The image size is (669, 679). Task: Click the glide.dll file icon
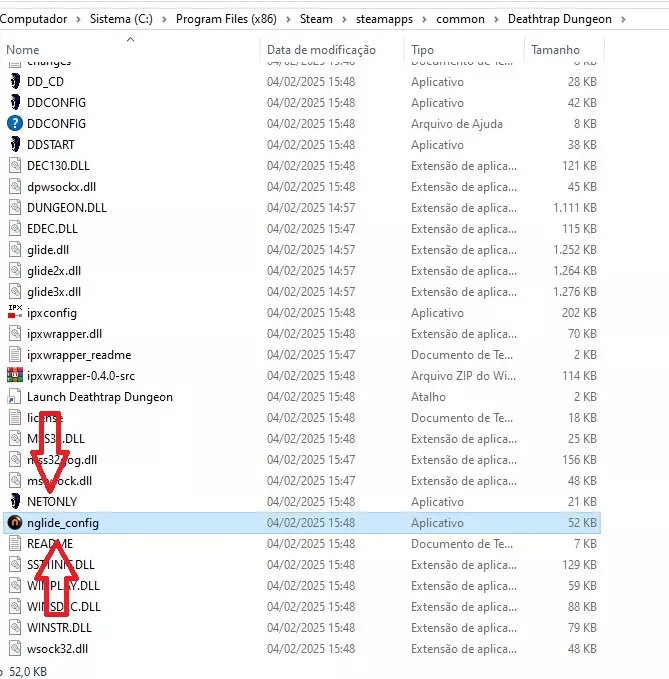(x=15, y=249)
